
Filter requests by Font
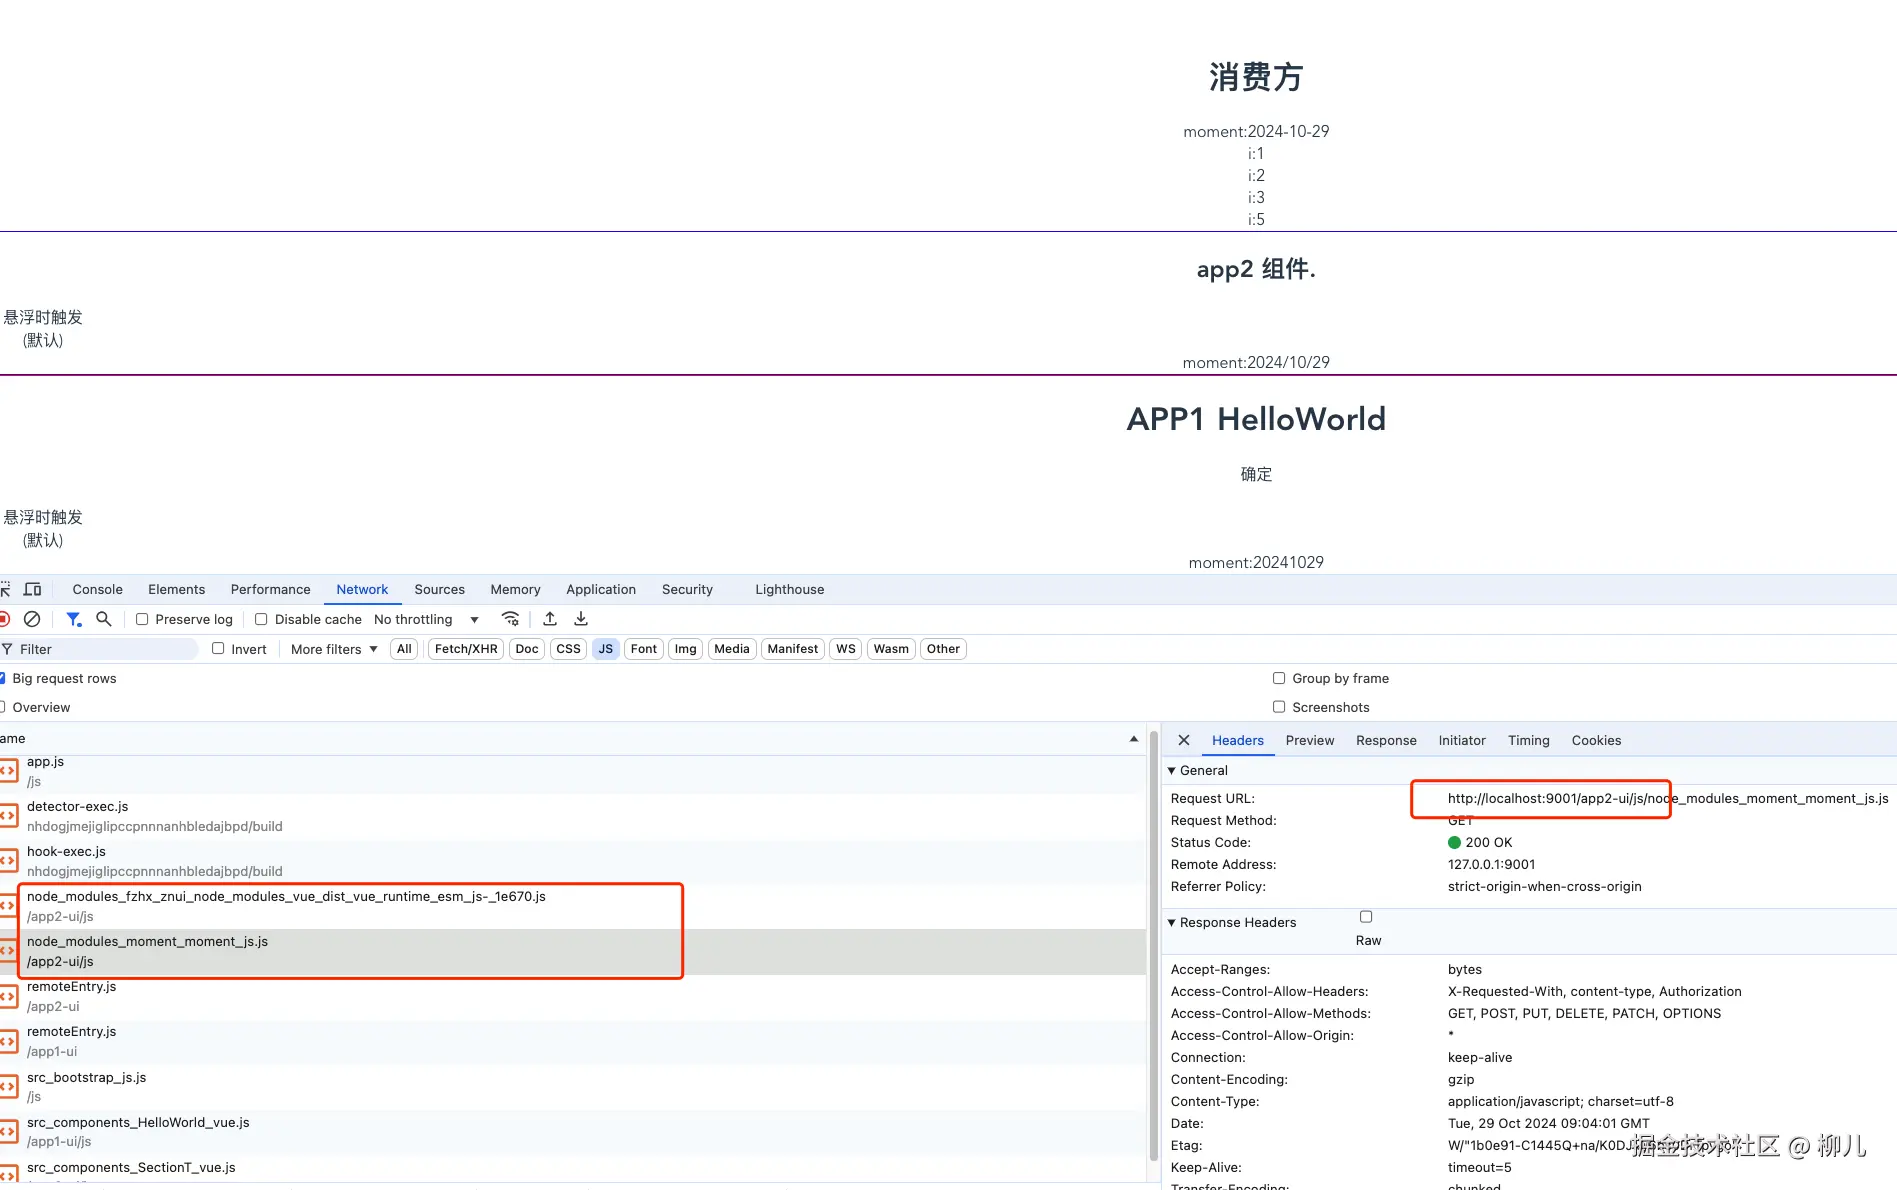[x=644, y=650]
